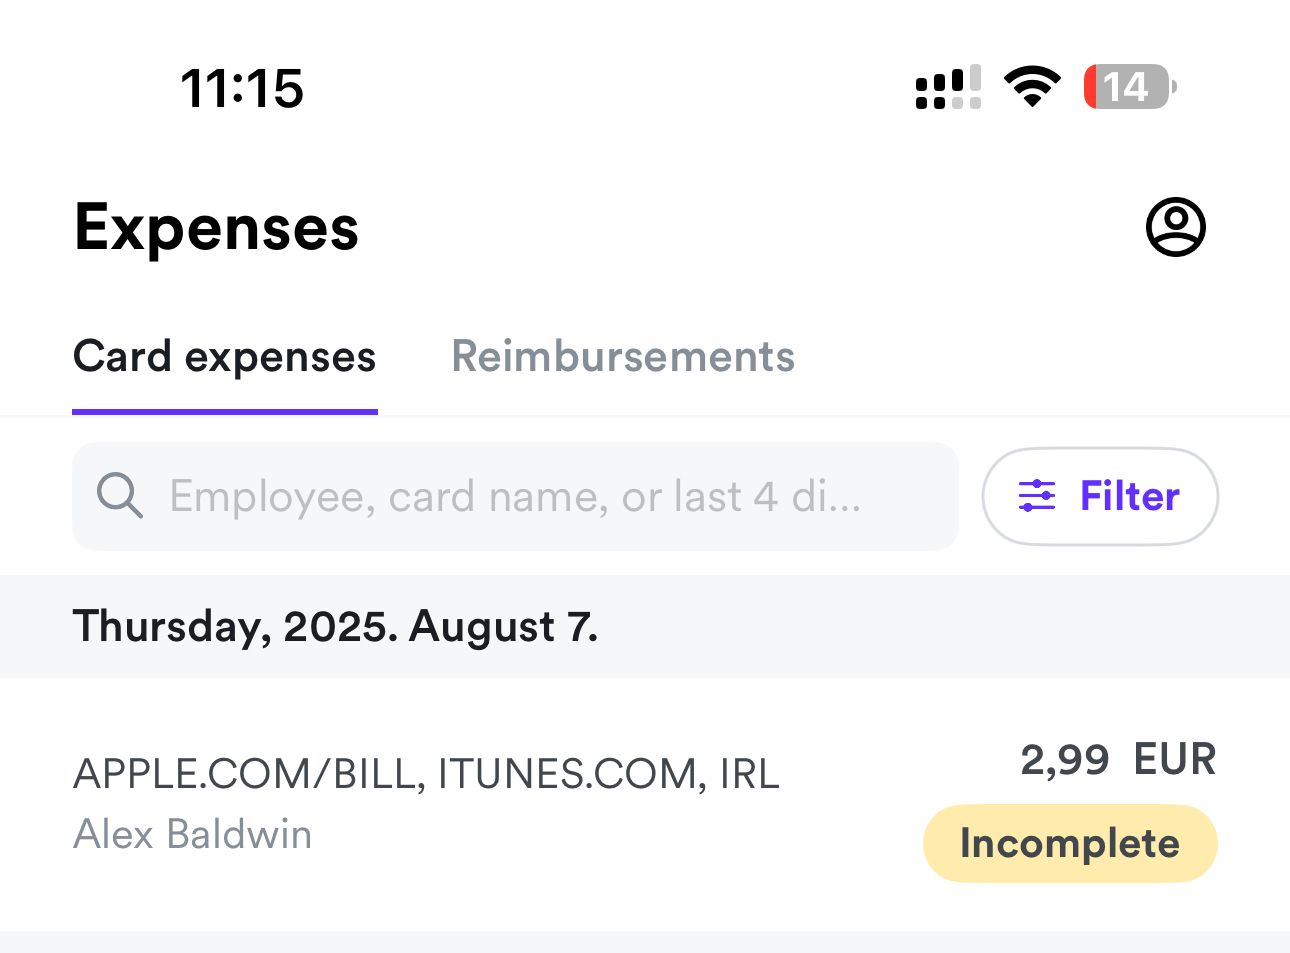The width and height of the screenshot is (1290, 953).
Task: Click the user avatar in the top right
Action: 1175,227
